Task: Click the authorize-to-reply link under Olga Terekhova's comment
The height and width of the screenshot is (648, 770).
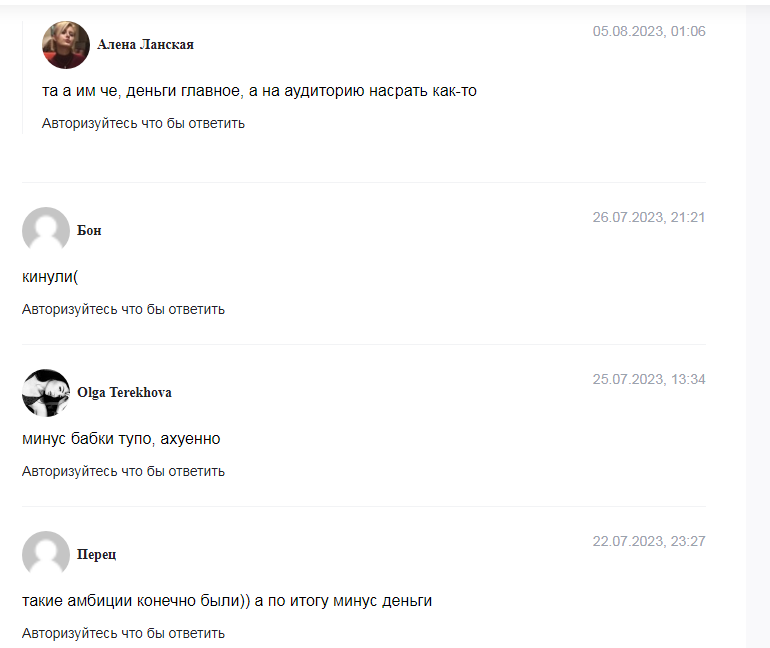Action: click(123, 471)
